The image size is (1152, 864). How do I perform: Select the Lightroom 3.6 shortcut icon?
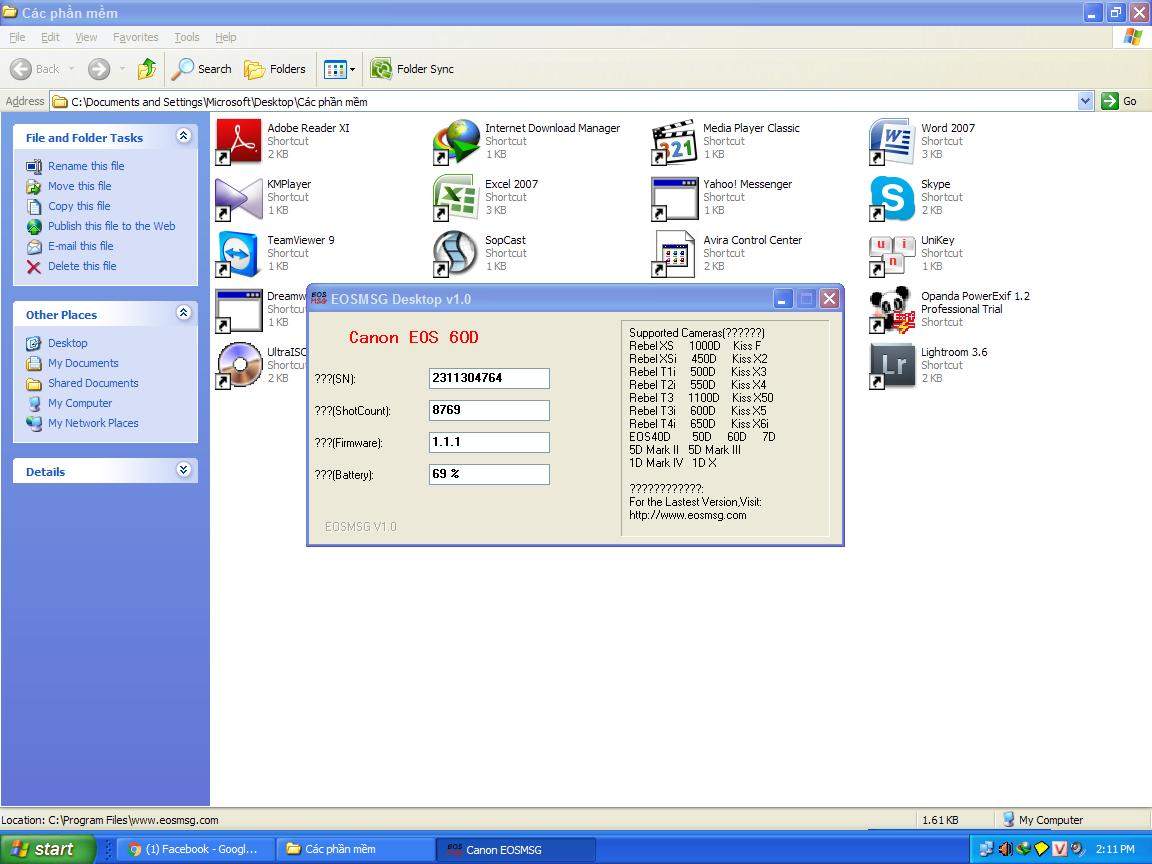(892, 366)
